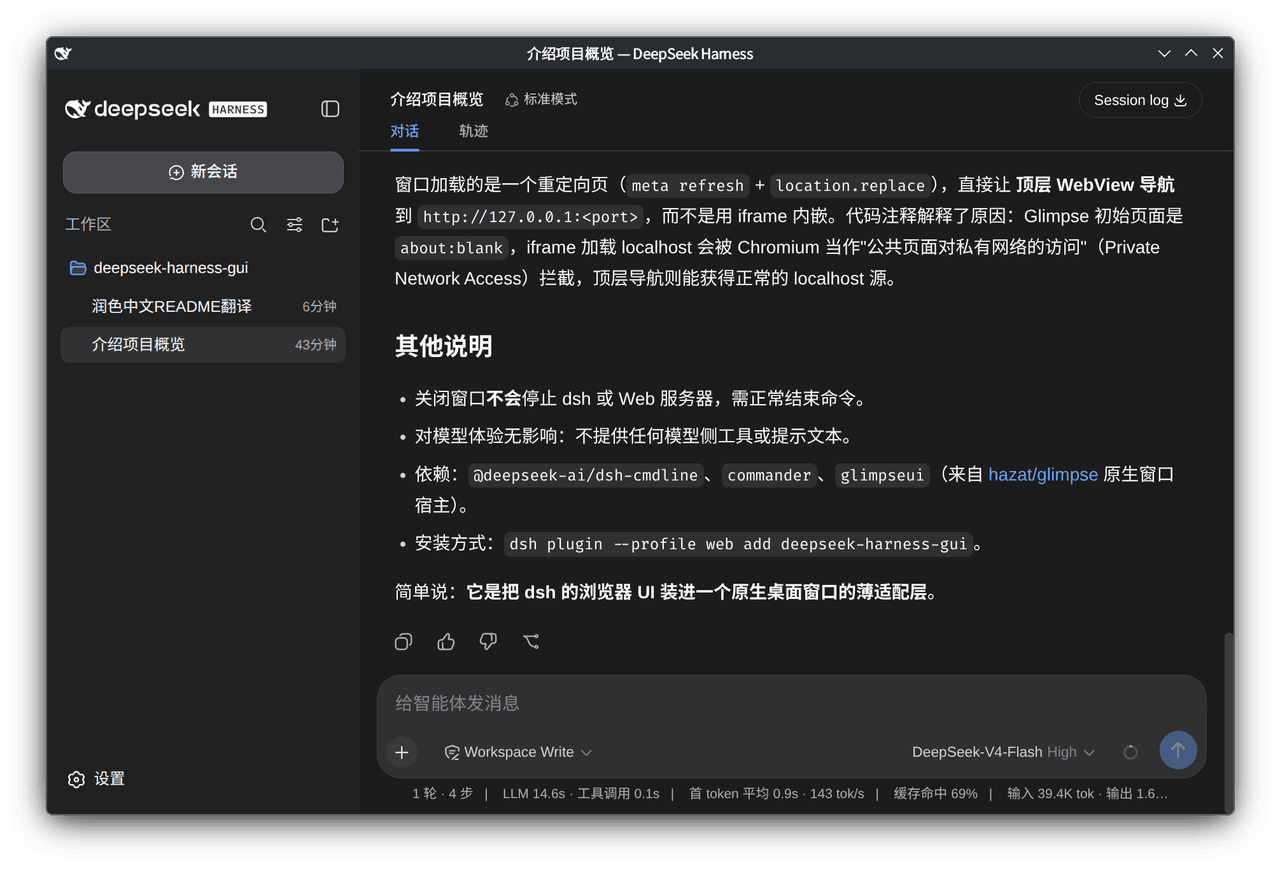Give thumbs up to the response

(446, 642)
